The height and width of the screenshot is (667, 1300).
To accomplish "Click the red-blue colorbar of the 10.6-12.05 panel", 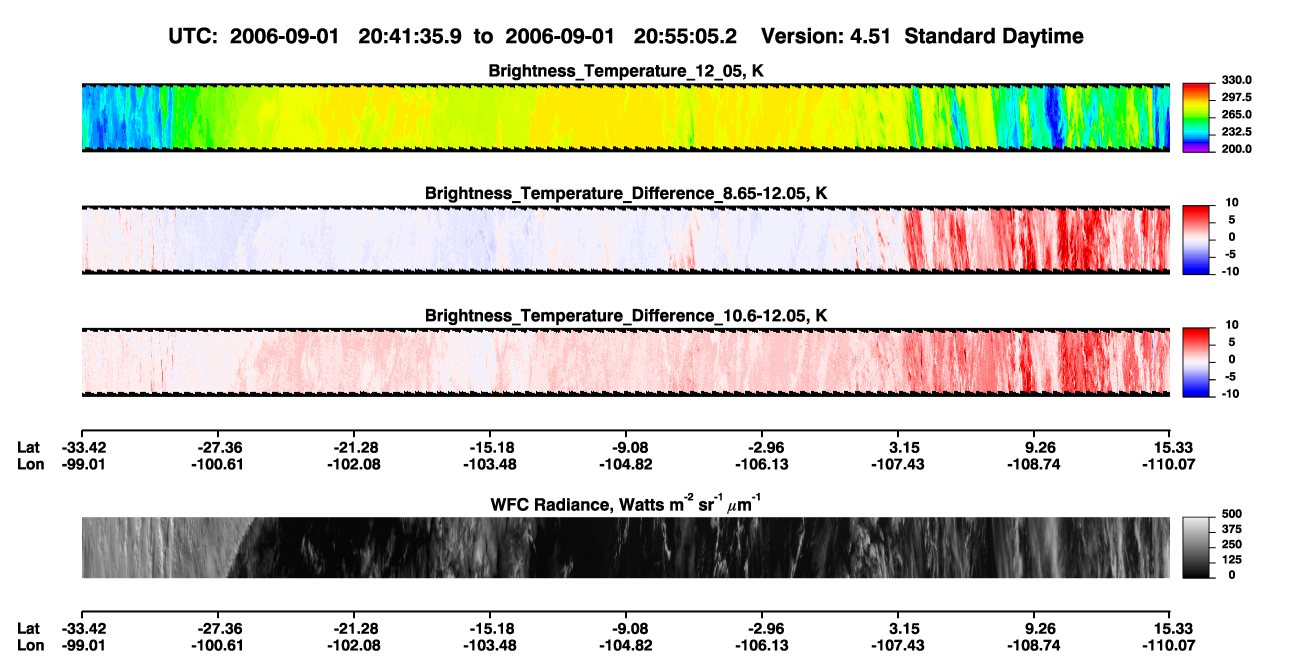I will (1197, 361).
